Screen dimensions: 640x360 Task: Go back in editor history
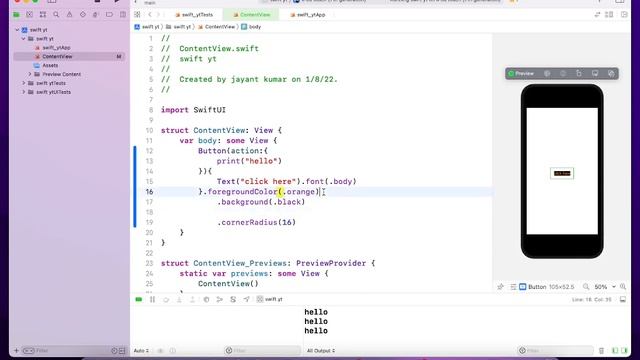pyautogui.click(x=150, y=15)
